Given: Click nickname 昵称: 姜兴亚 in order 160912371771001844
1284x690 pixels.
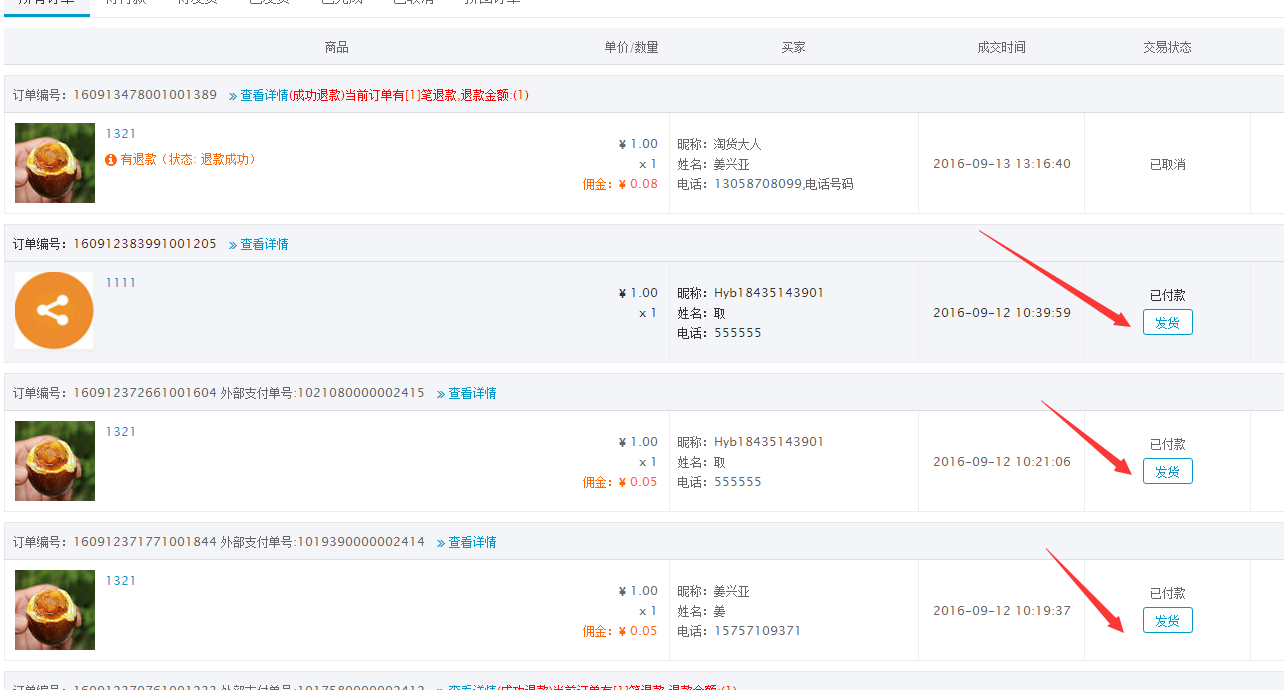Looking at the screenshot, I should [713, 591].
